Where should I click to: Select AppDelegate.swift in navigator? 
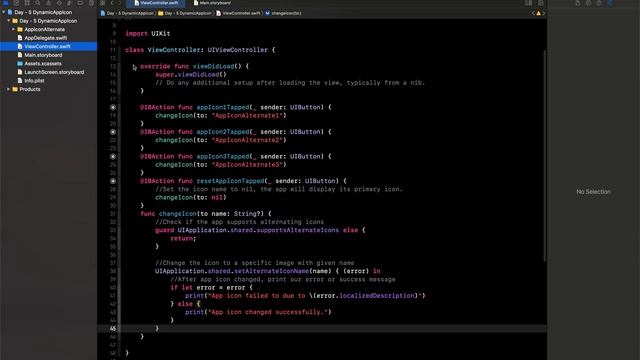pos(45,38)
